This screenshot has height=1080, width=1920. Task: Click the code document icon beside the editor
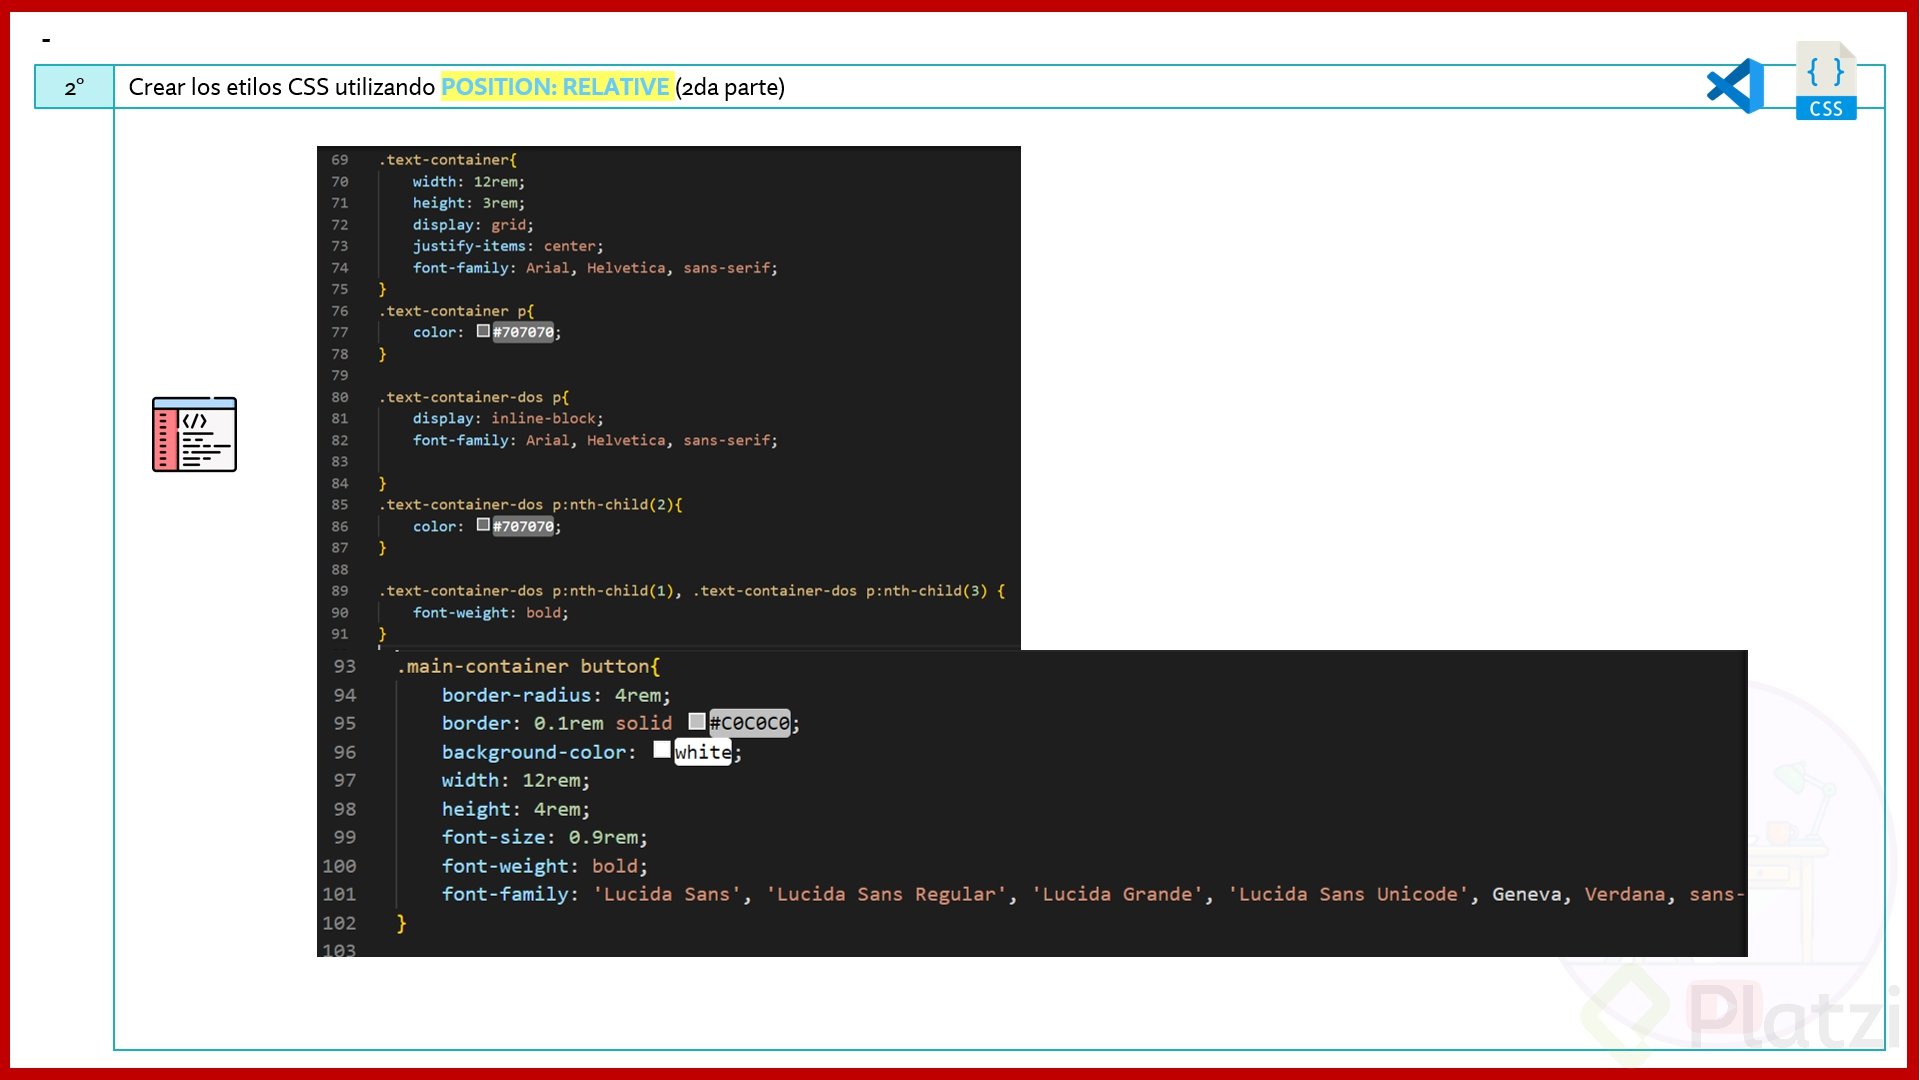pyautogui.click(x=194, y=434)
